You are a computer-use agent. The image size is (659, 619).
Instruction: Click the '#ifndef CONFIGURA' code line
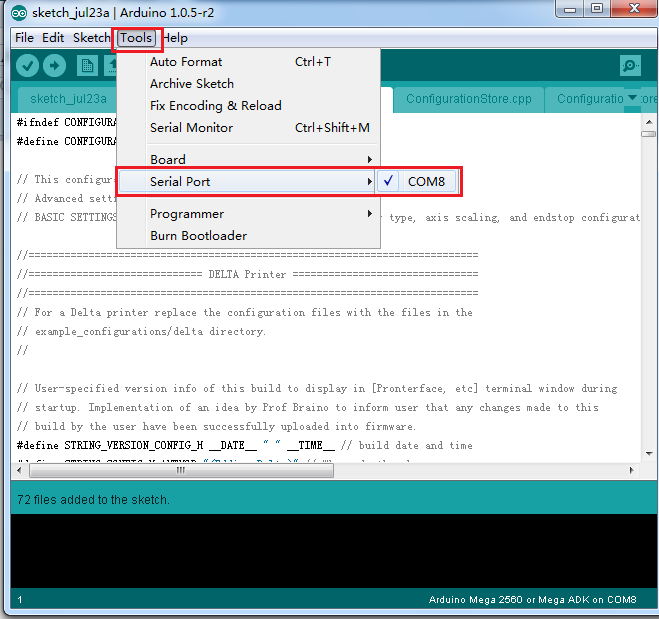[66, 122]
